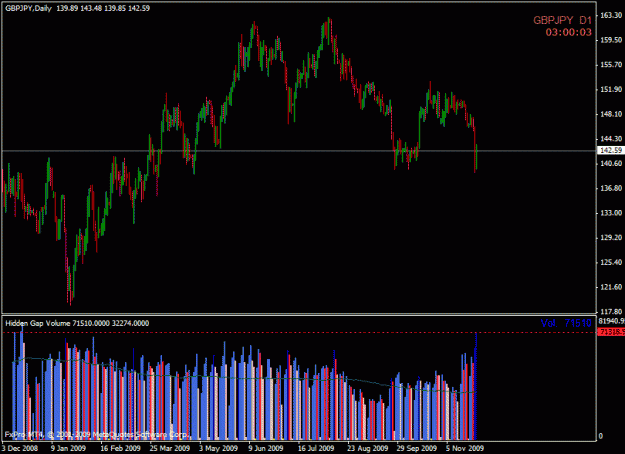The height and width of the screenshot is (454, 625).
Task: Click the Hidden Gap Volume indicator label
Action: tap(77, 323)
